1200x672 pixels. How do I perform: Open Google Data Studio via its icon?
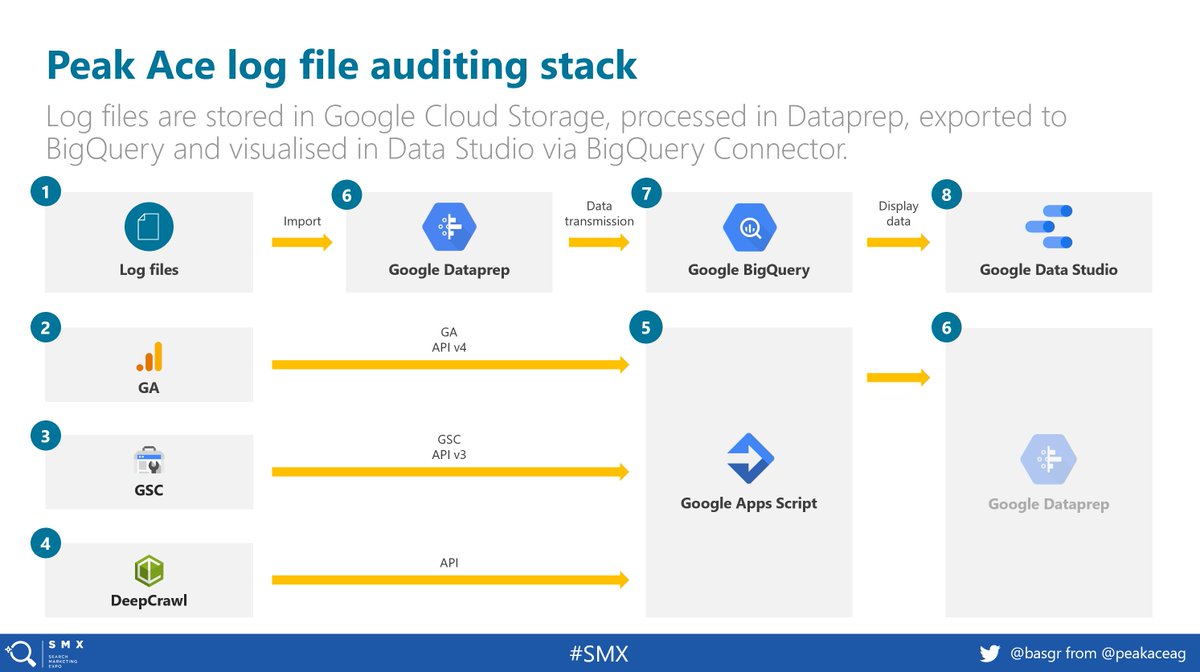[x=1048, y=228]
